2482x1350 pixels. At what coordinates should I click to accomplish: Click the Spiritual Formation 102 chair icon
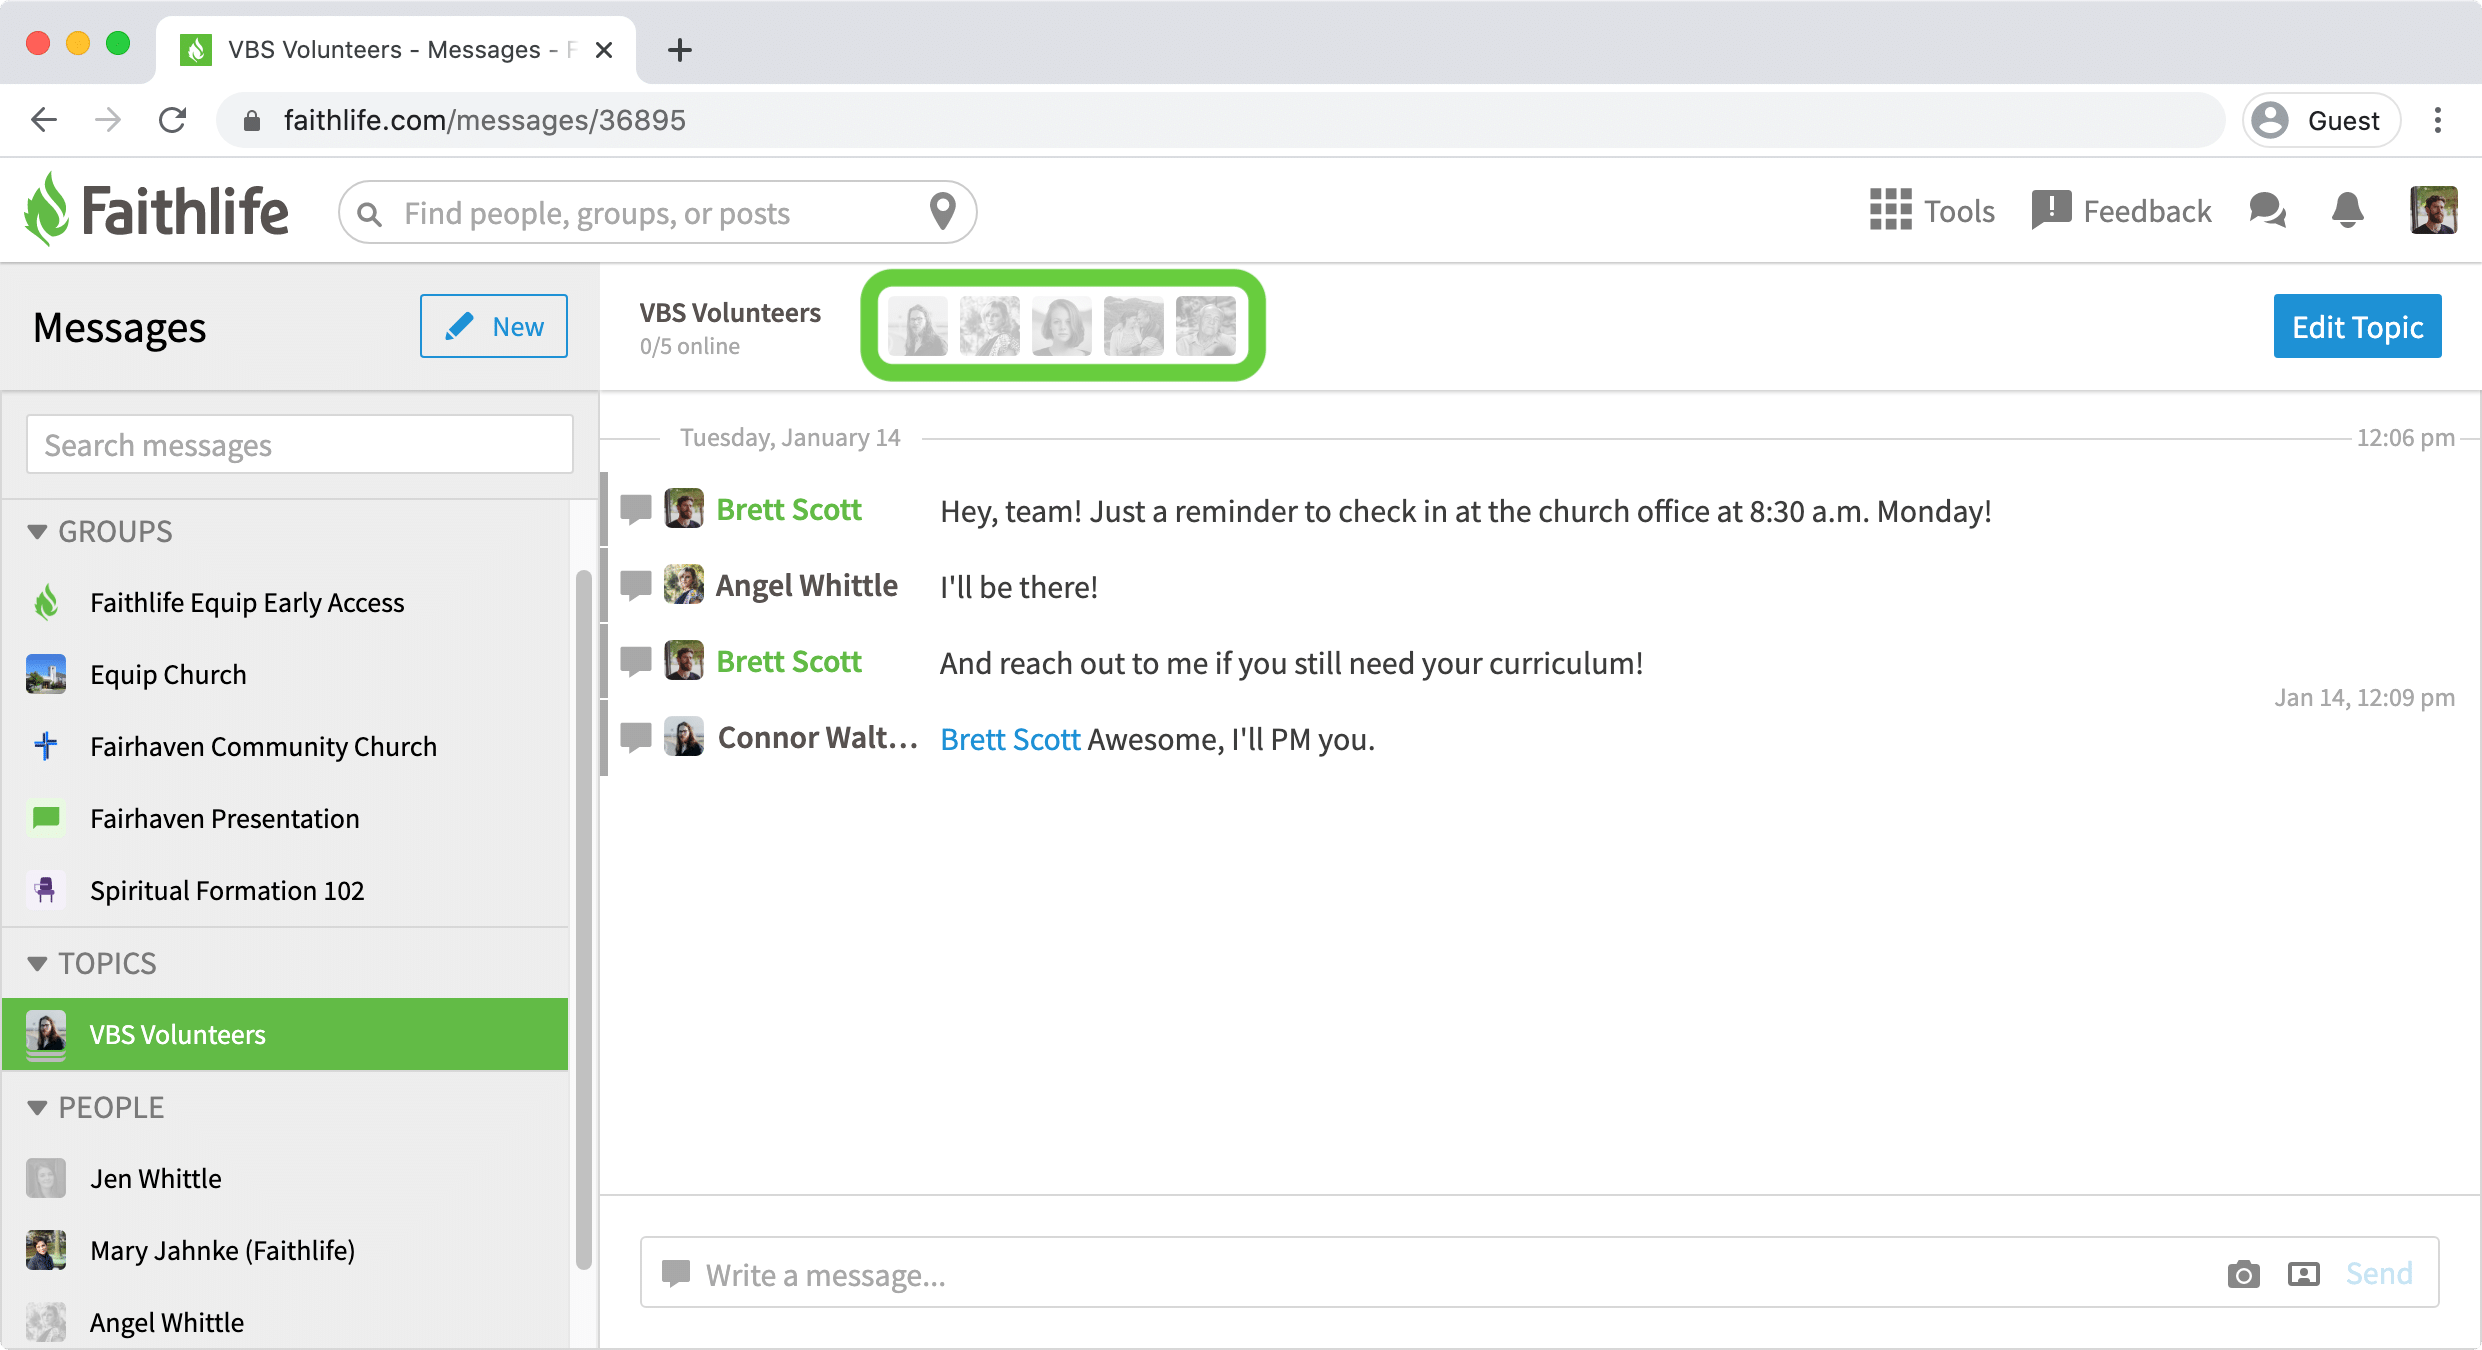[x=46, y=891]
